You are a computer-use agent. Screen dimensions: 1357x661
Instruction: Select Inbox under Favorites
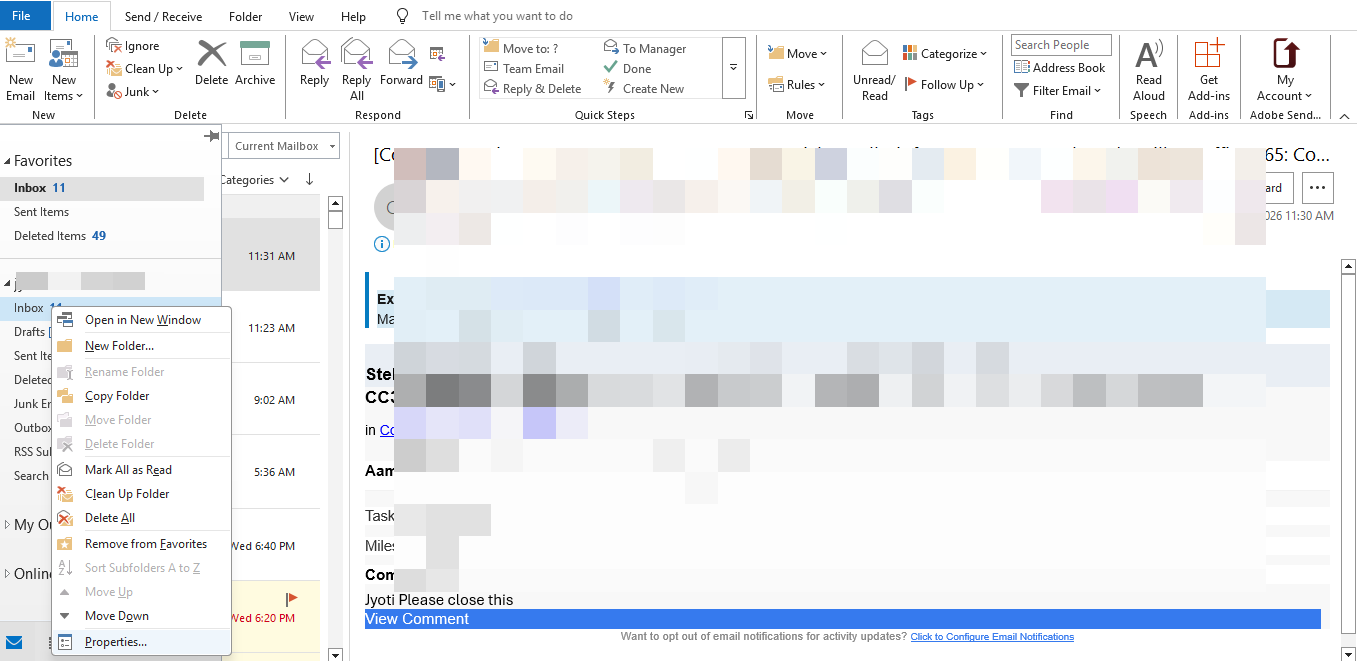click(102, 188)
